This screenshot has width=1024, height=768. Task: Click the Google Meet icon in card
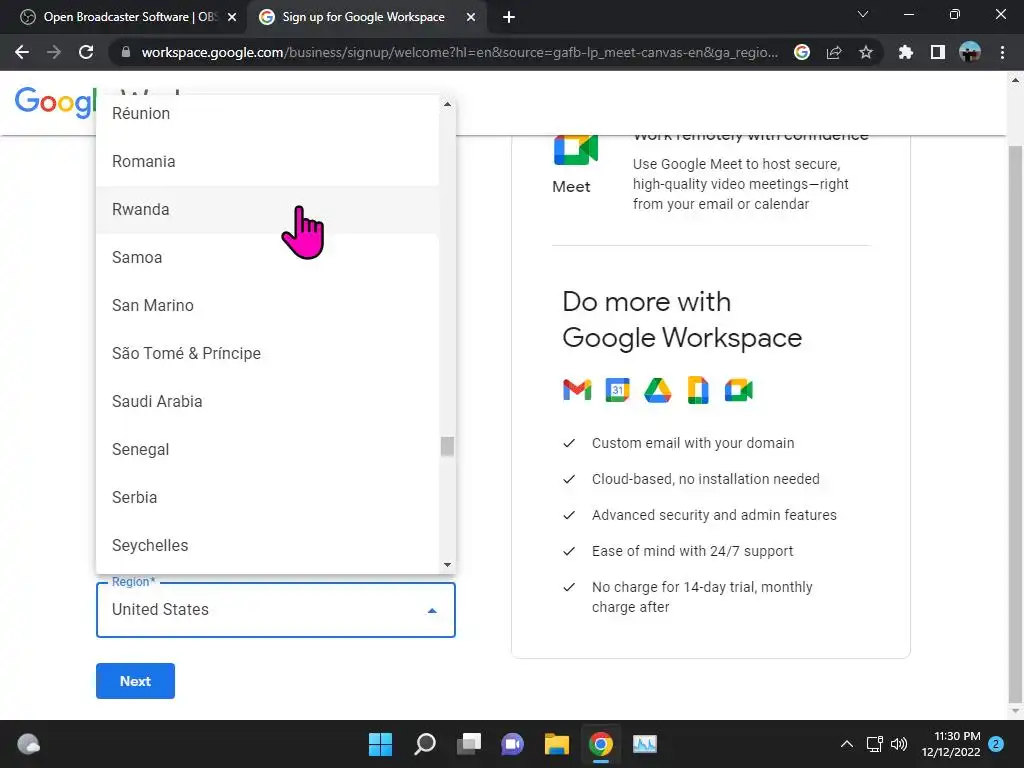tap(575, 150)
